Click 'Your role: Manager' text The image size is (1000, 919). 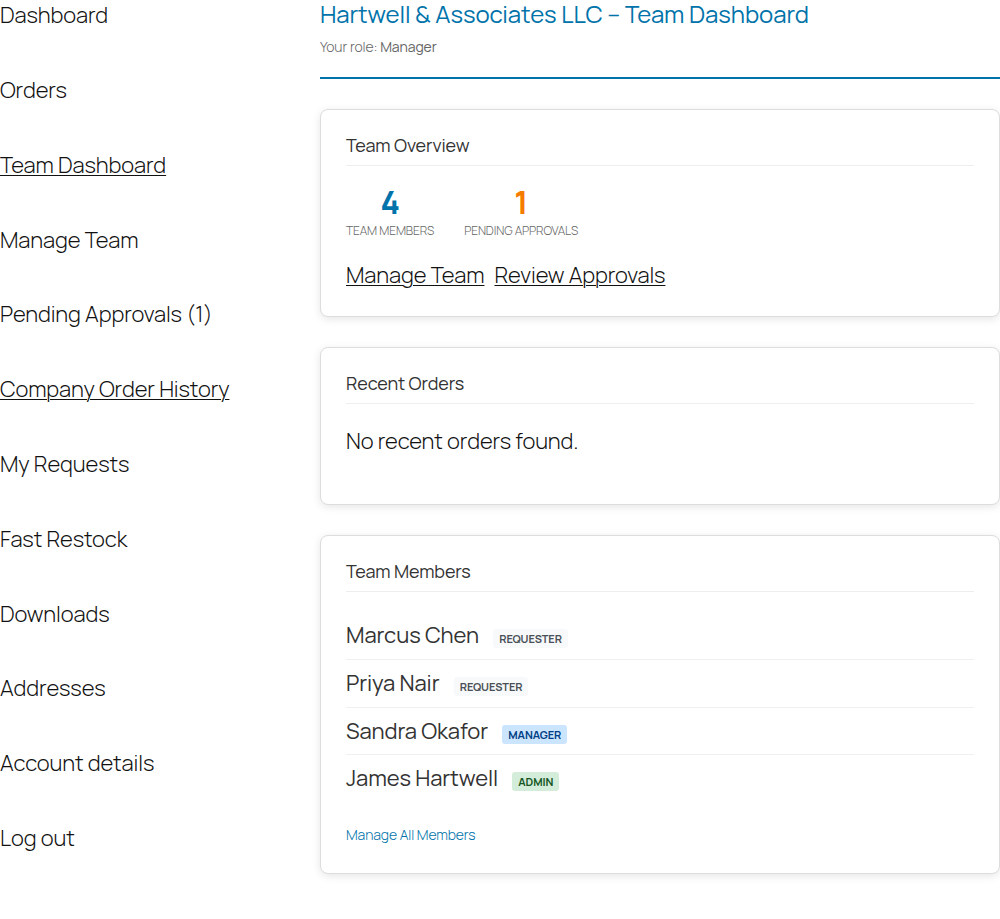click(x=378, y=47)
